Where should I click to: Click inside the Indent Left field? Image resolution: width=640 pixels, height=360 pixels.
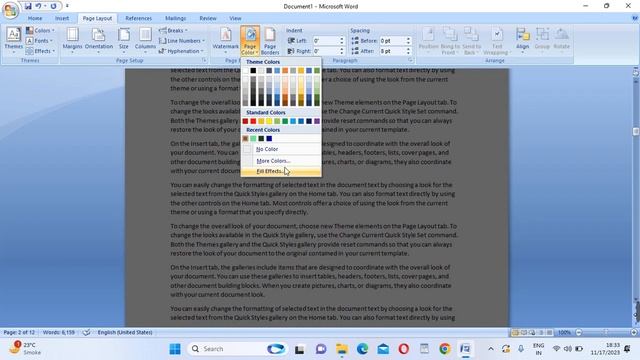pos(325,41)
